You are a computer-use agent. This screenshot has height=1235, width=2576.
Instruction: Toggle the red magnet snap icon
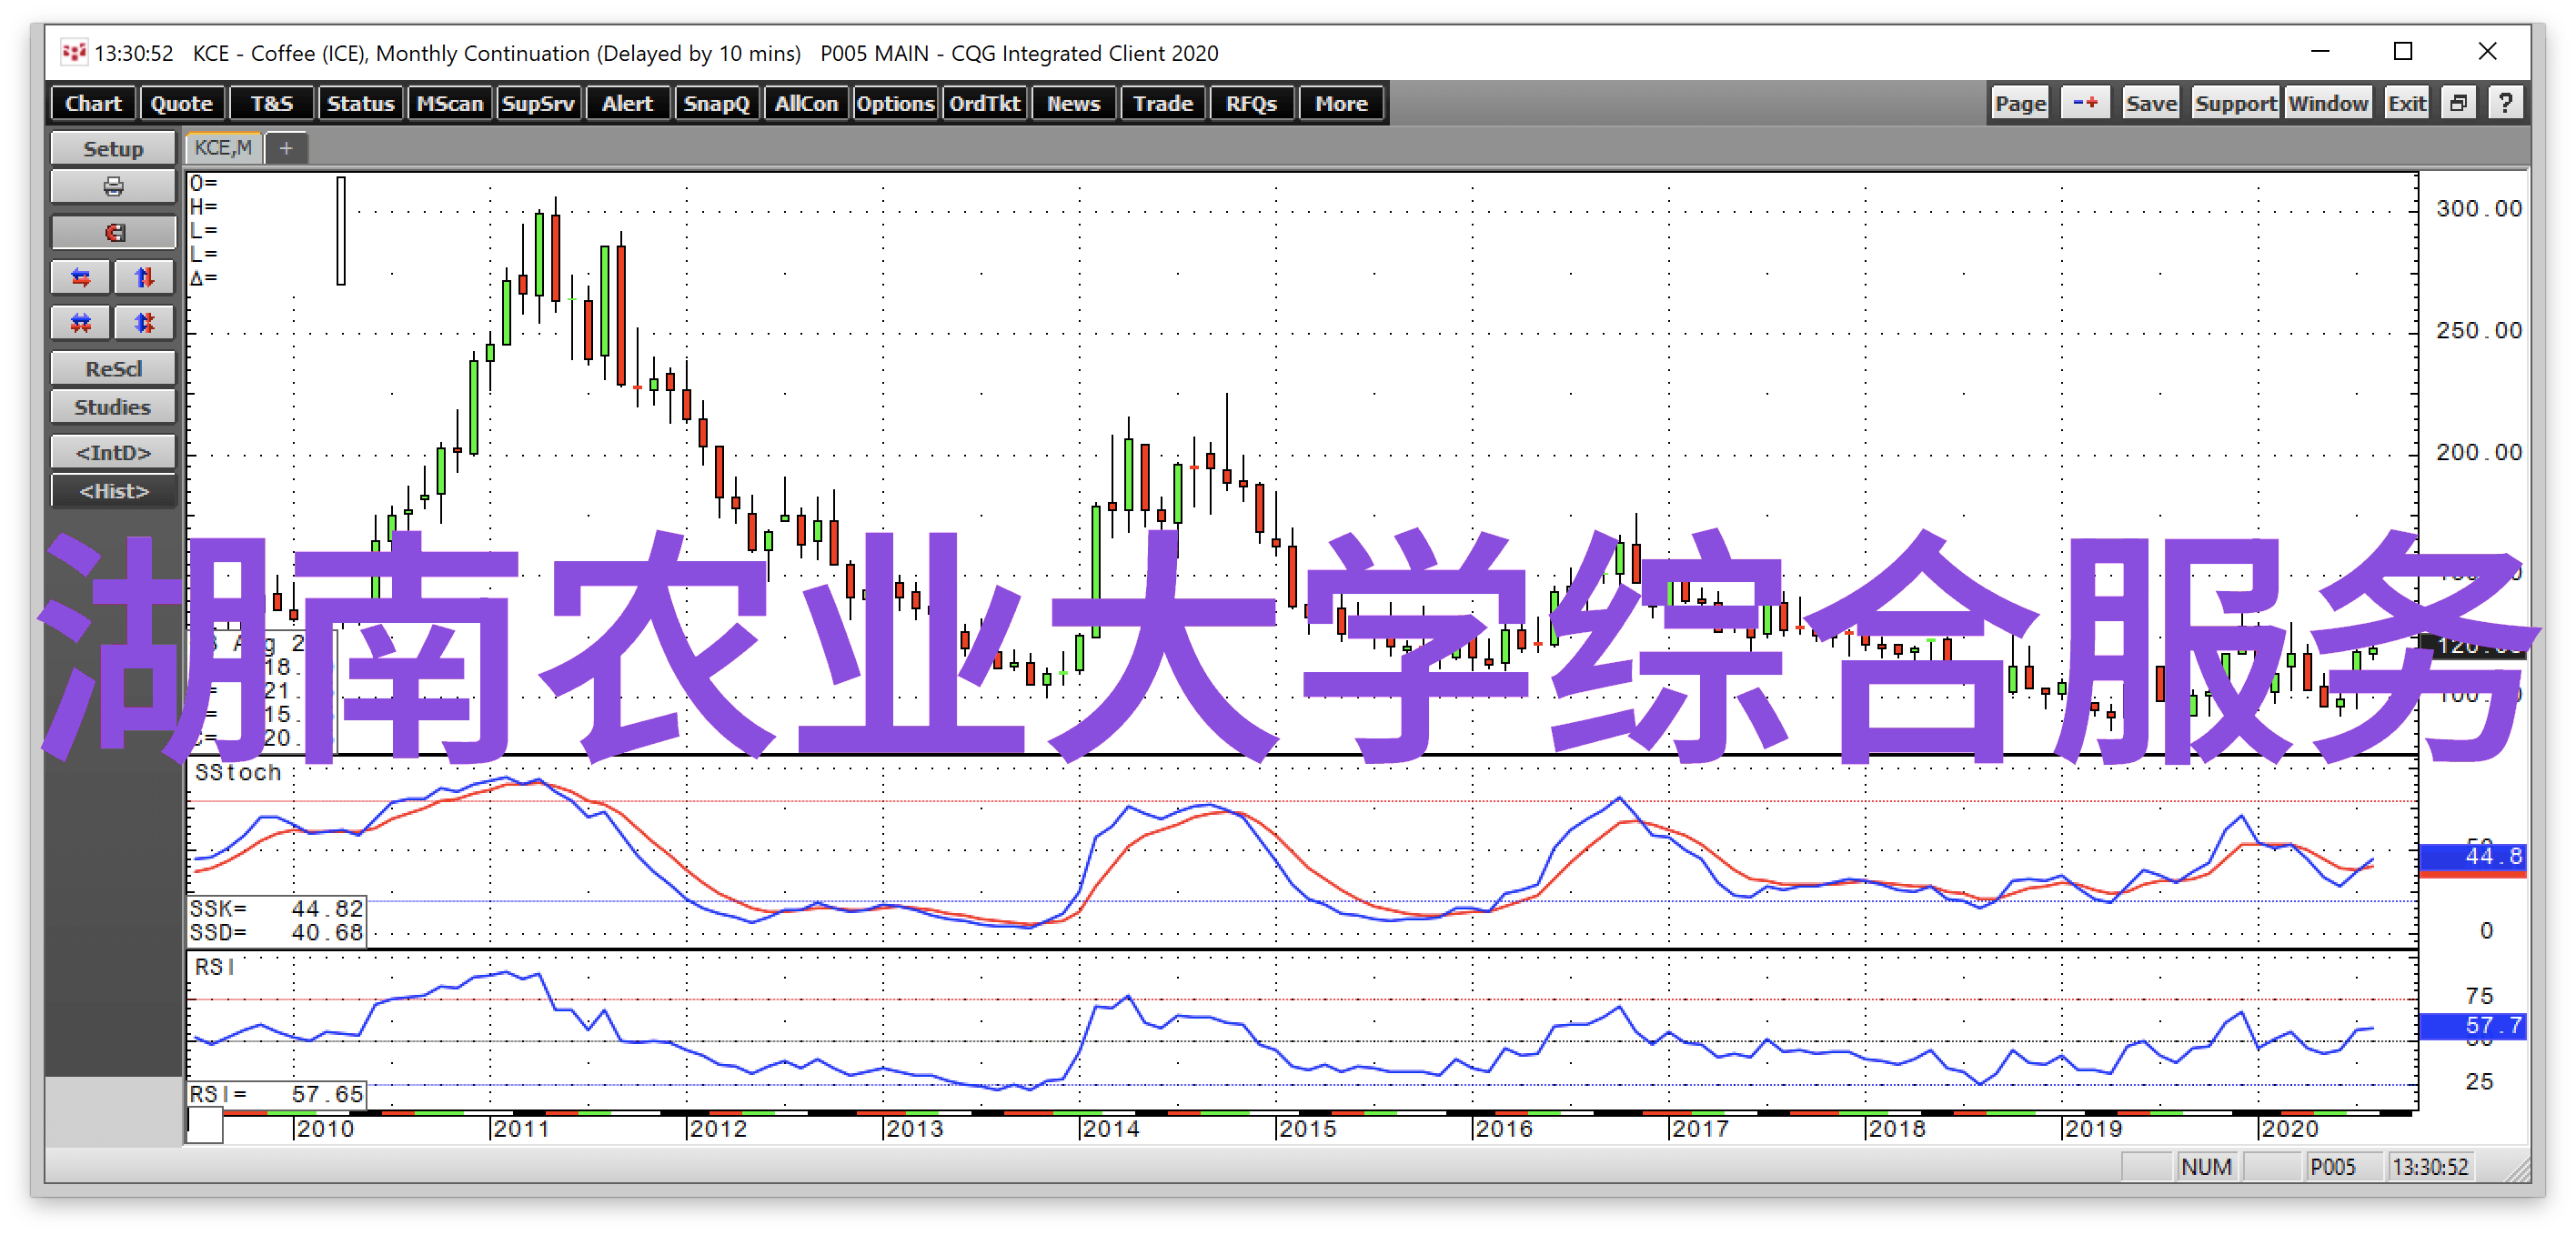click(x=113, y=233)
